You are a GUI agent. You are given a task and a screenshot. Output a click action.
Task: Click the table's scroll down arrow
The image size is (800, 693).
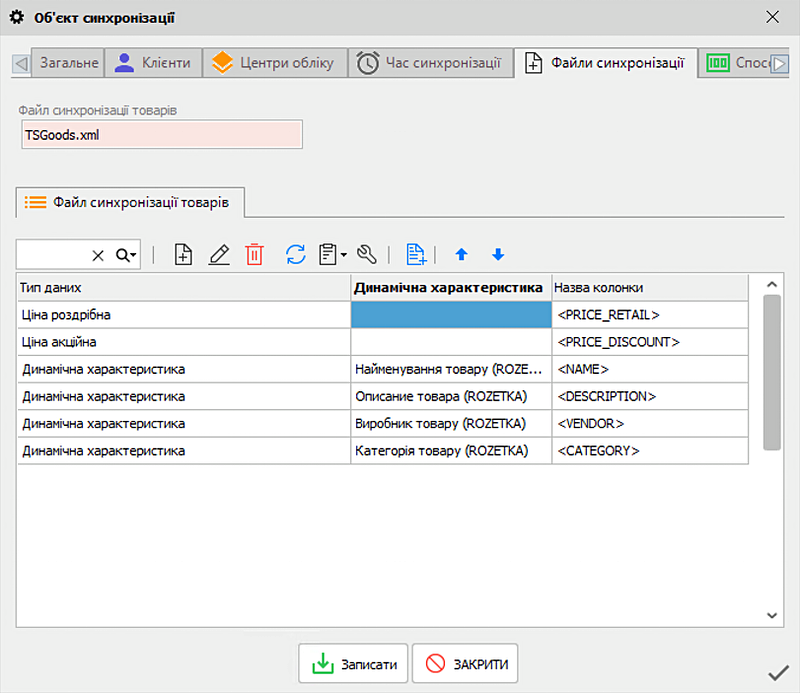click(x=772, y=615)
